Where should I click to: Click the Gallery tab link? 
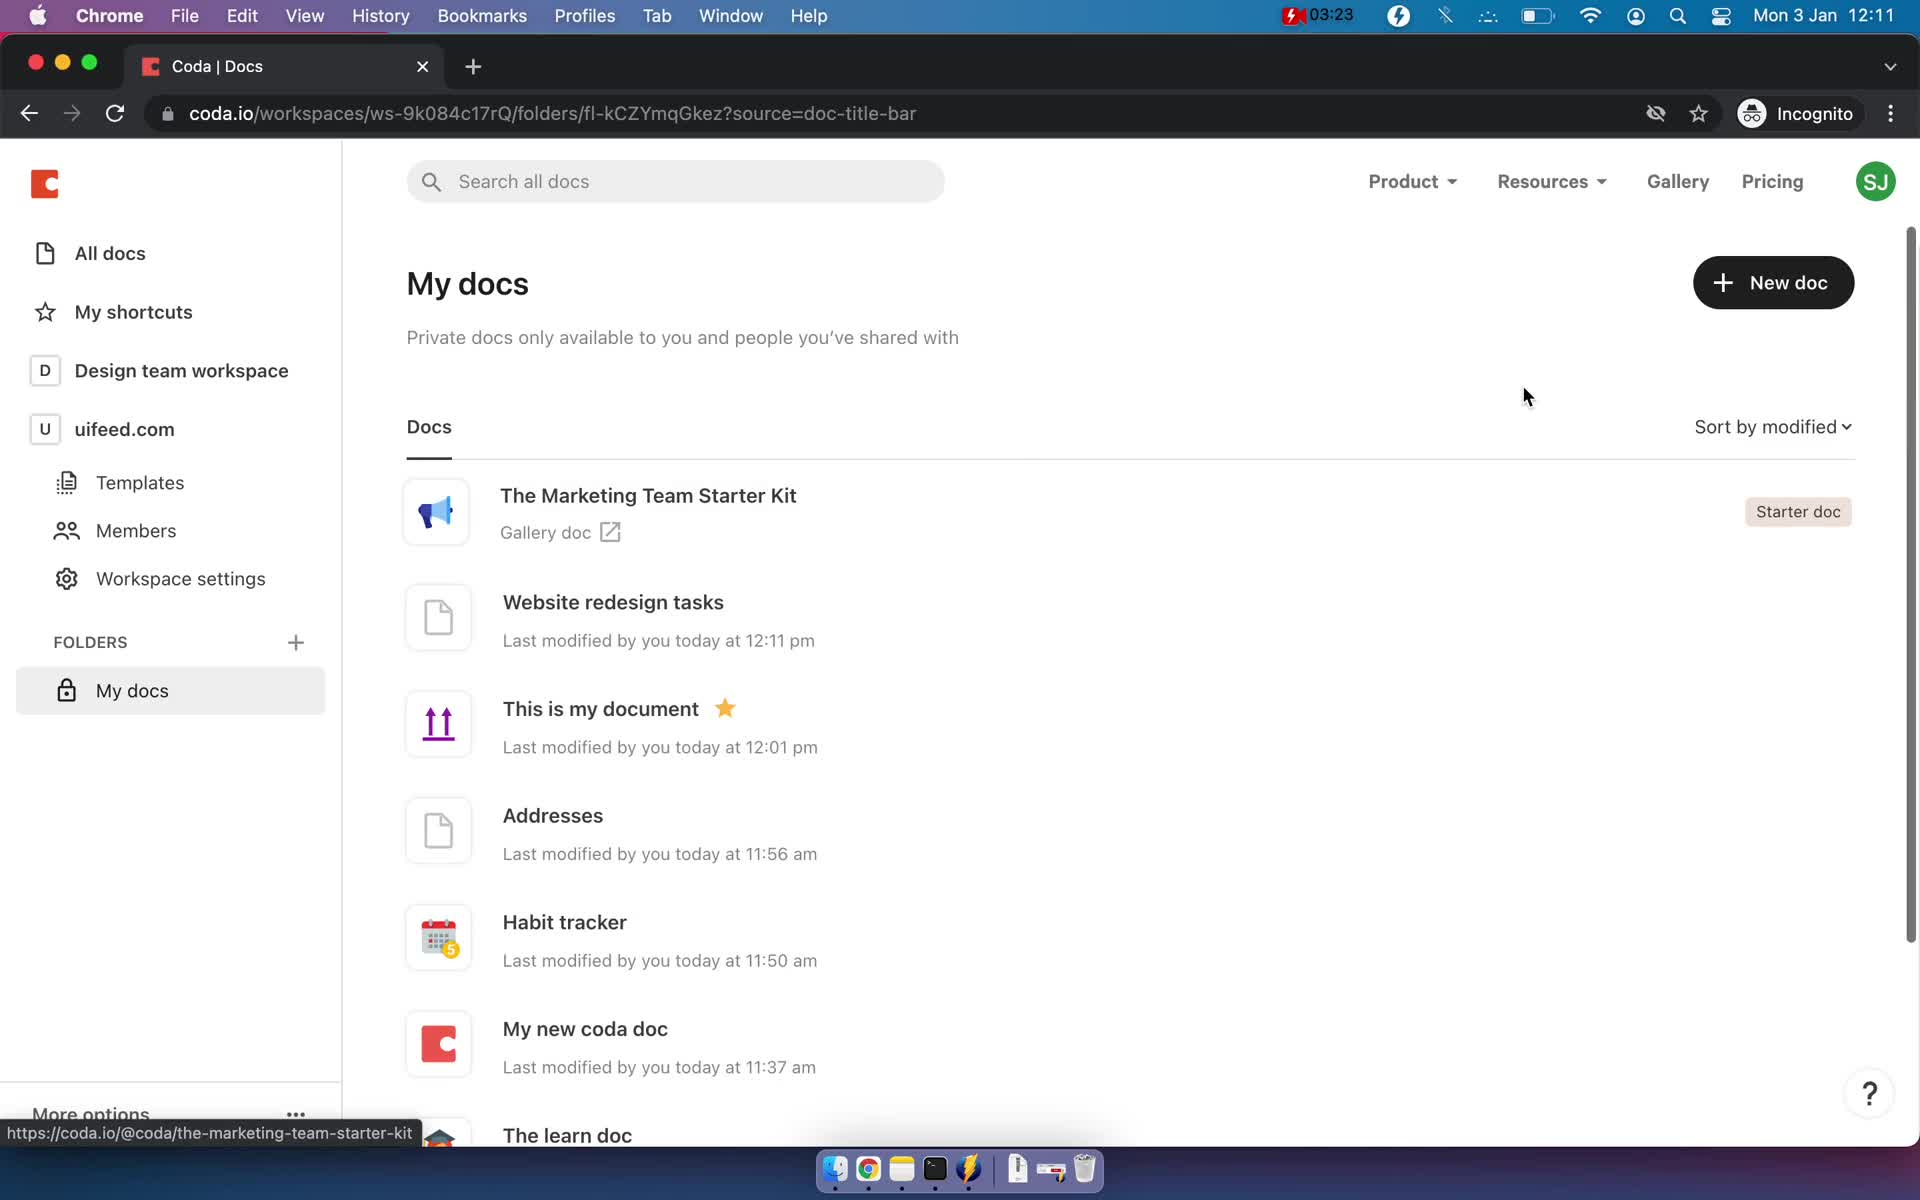click(1677, 181)
